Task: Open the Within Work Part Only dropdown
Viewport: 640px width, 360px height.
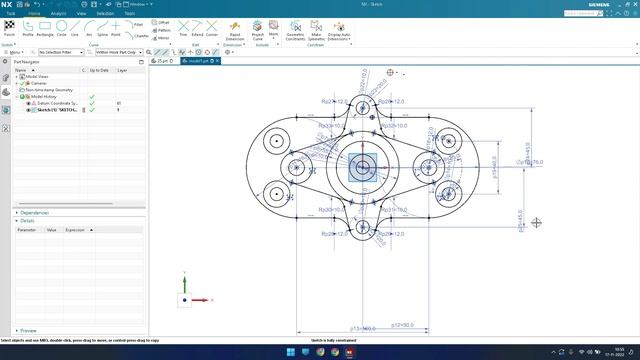Action: [119, 52]
